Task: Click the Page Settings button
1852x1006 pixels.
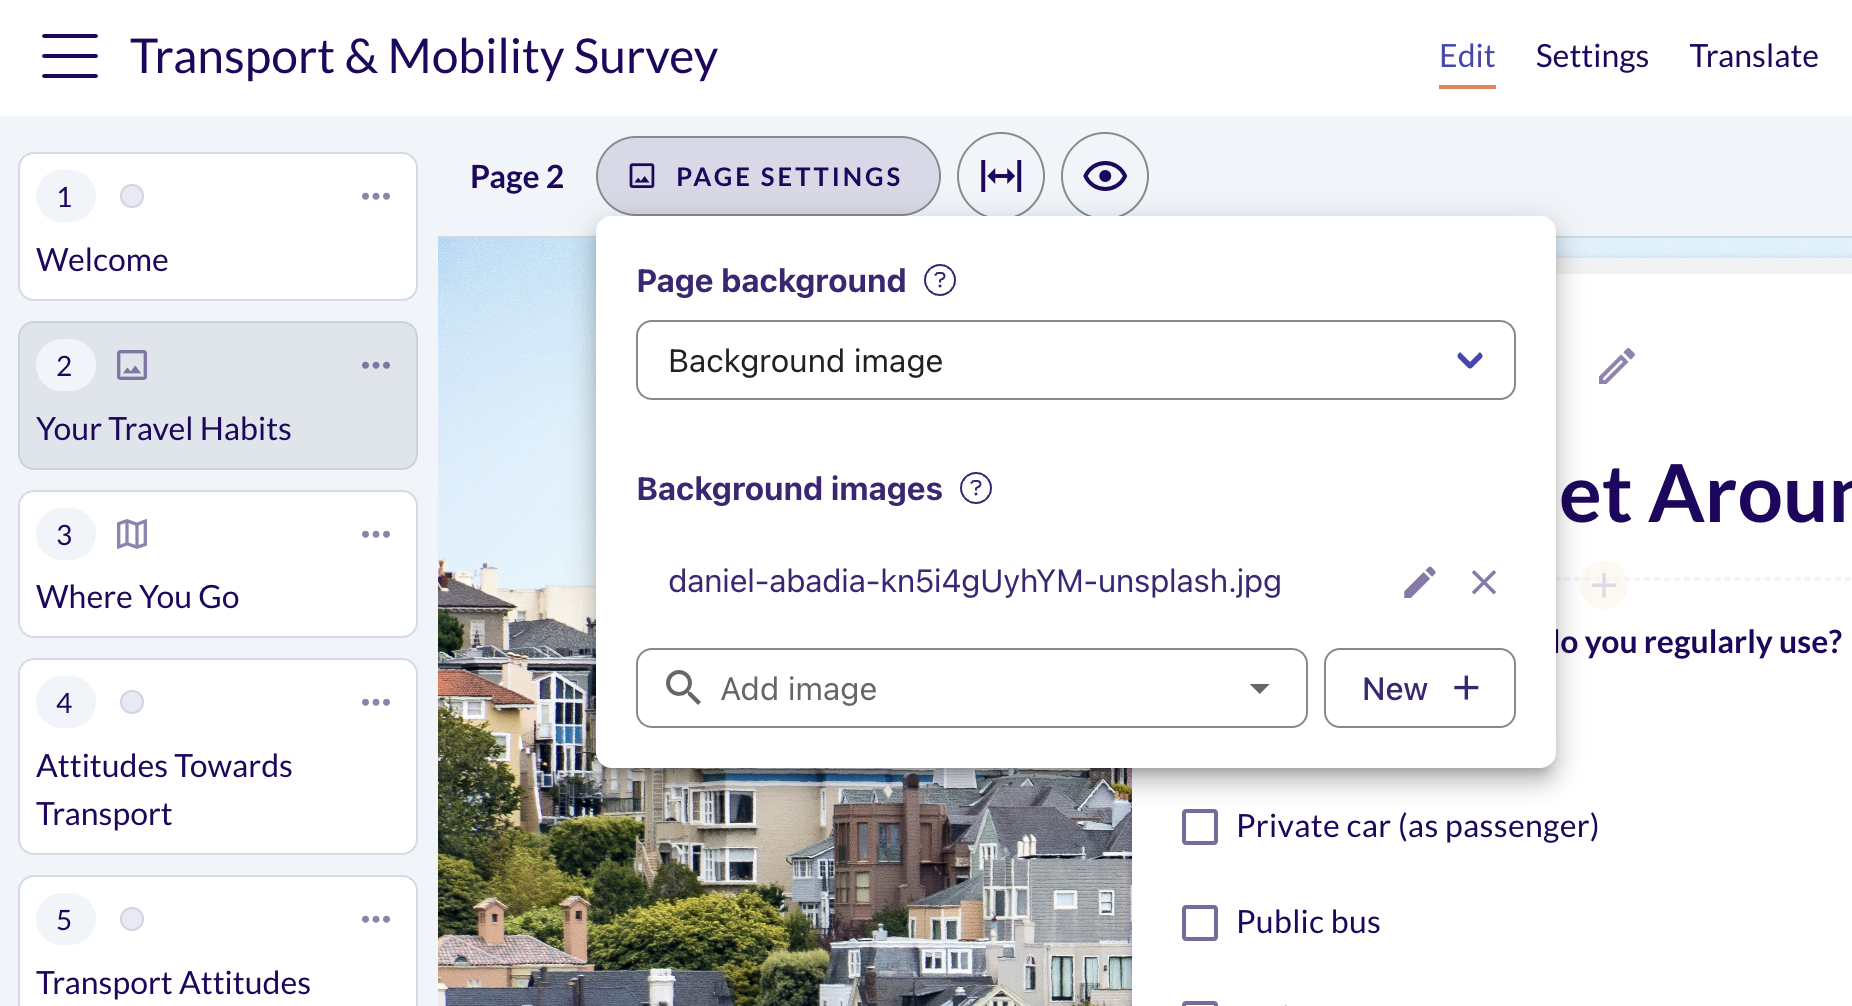Action: pos(768,176)
